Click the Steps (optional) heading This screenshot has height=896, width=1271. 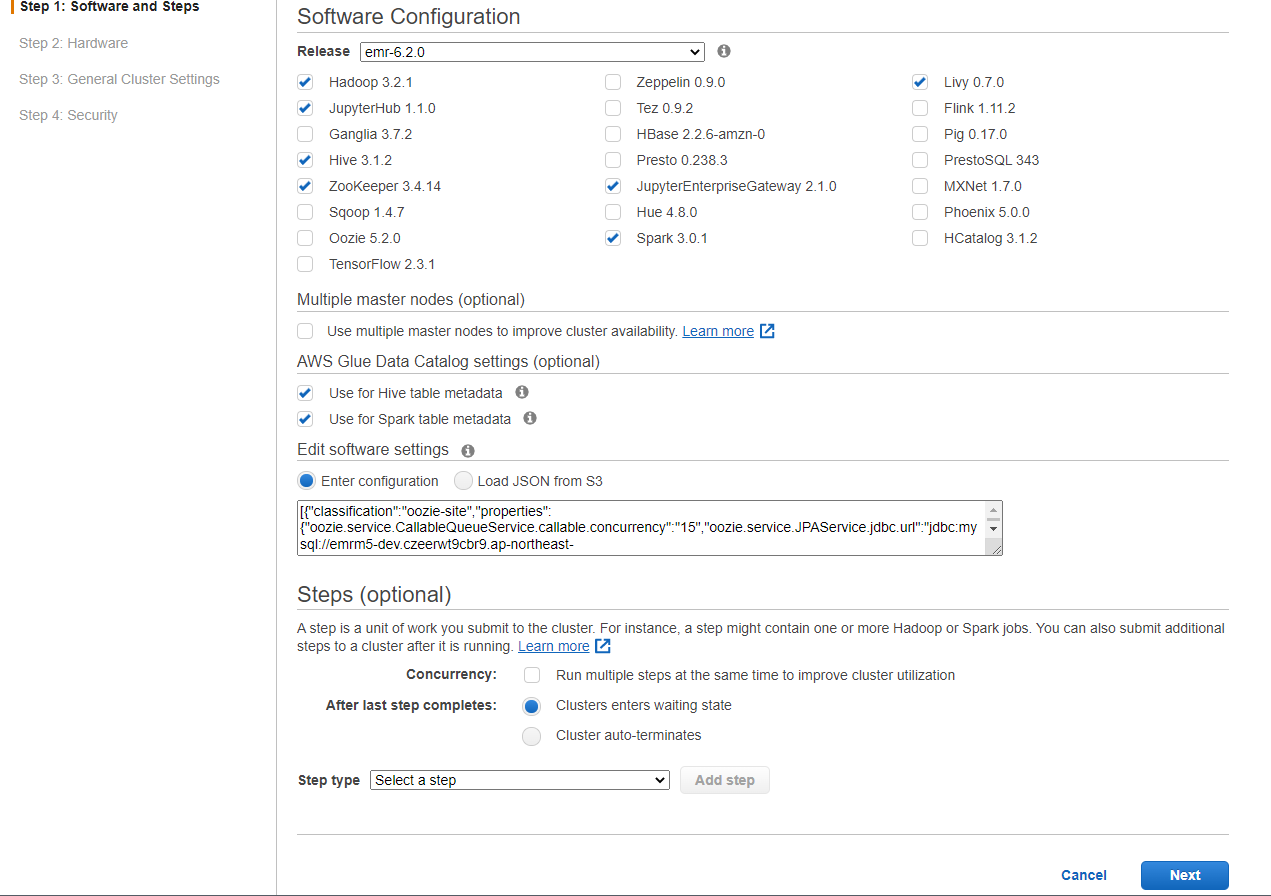click(x=374, y=595)
